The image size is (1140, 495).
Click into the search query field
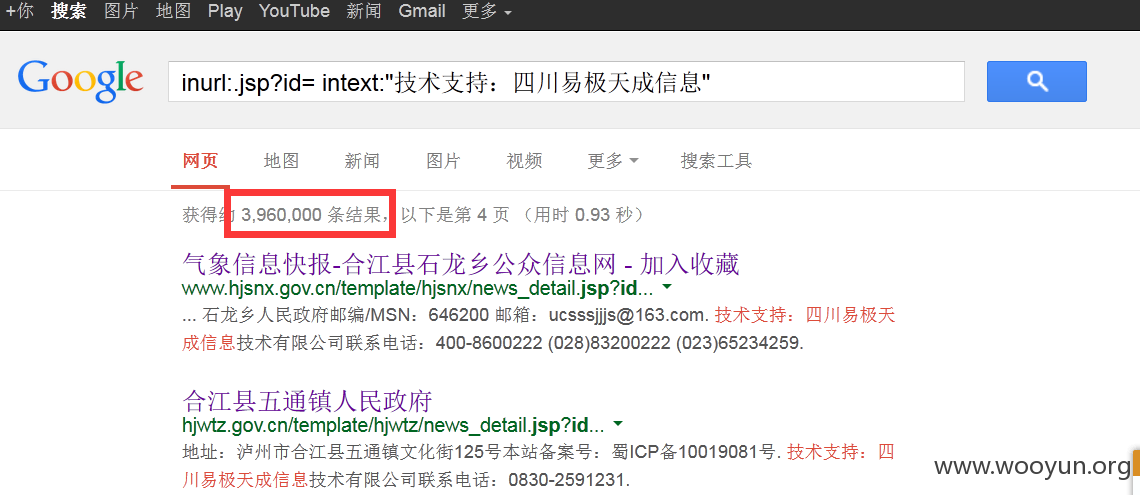pyautogui.click(x=566, y=81)
